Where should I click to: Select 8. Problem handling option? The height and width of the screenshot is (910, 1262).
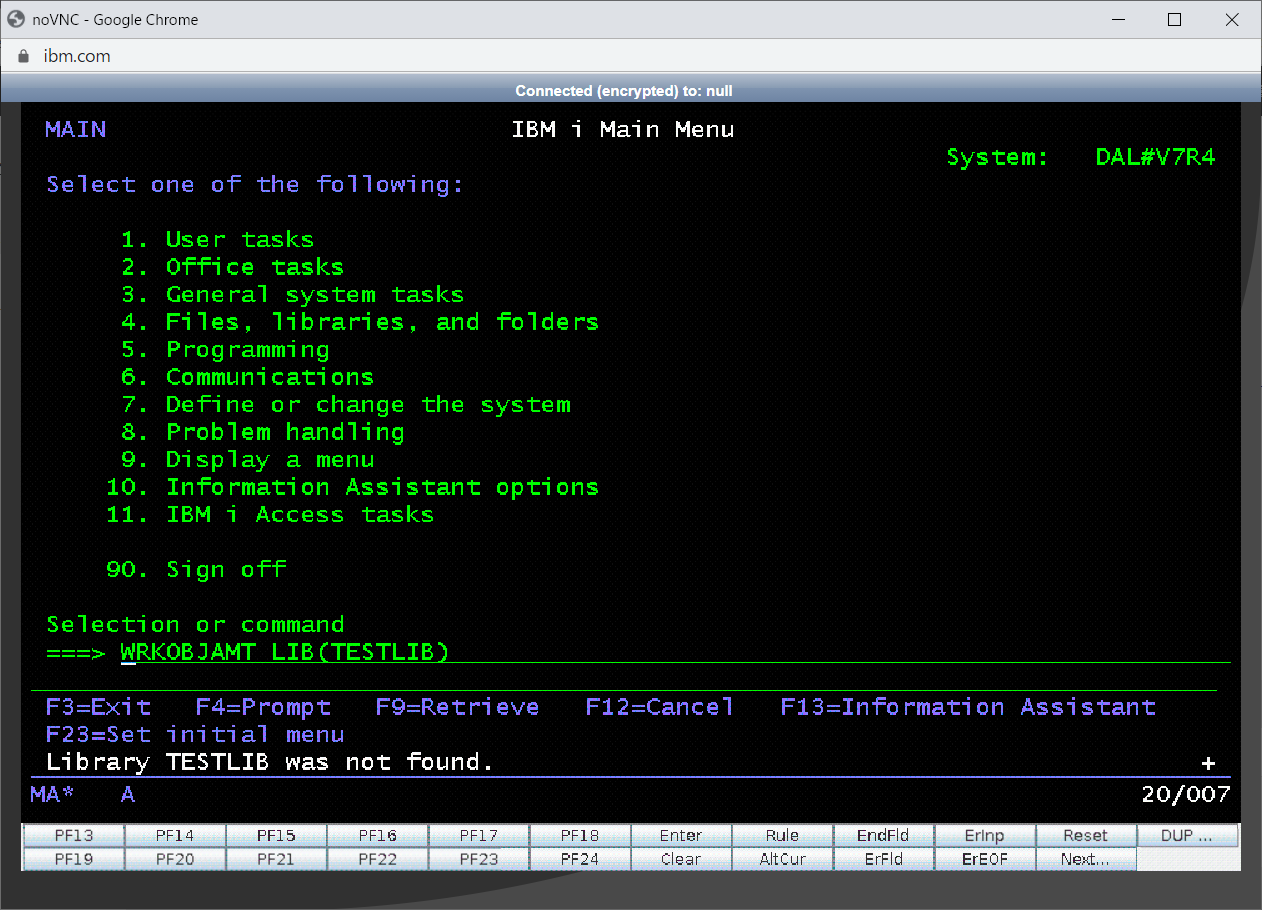coord(262,432)
